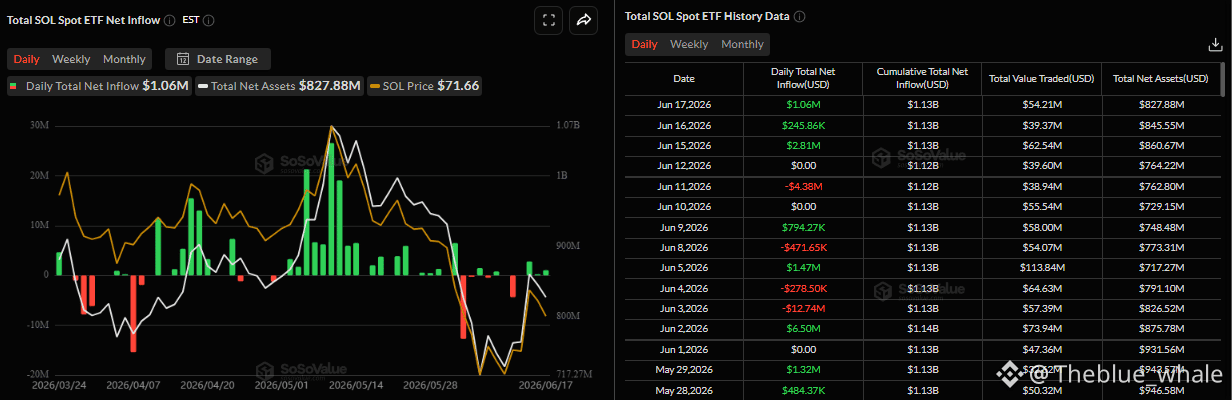
Task: Click Total Net Assets(USD) column header
Action: (x=1161, y=78)
